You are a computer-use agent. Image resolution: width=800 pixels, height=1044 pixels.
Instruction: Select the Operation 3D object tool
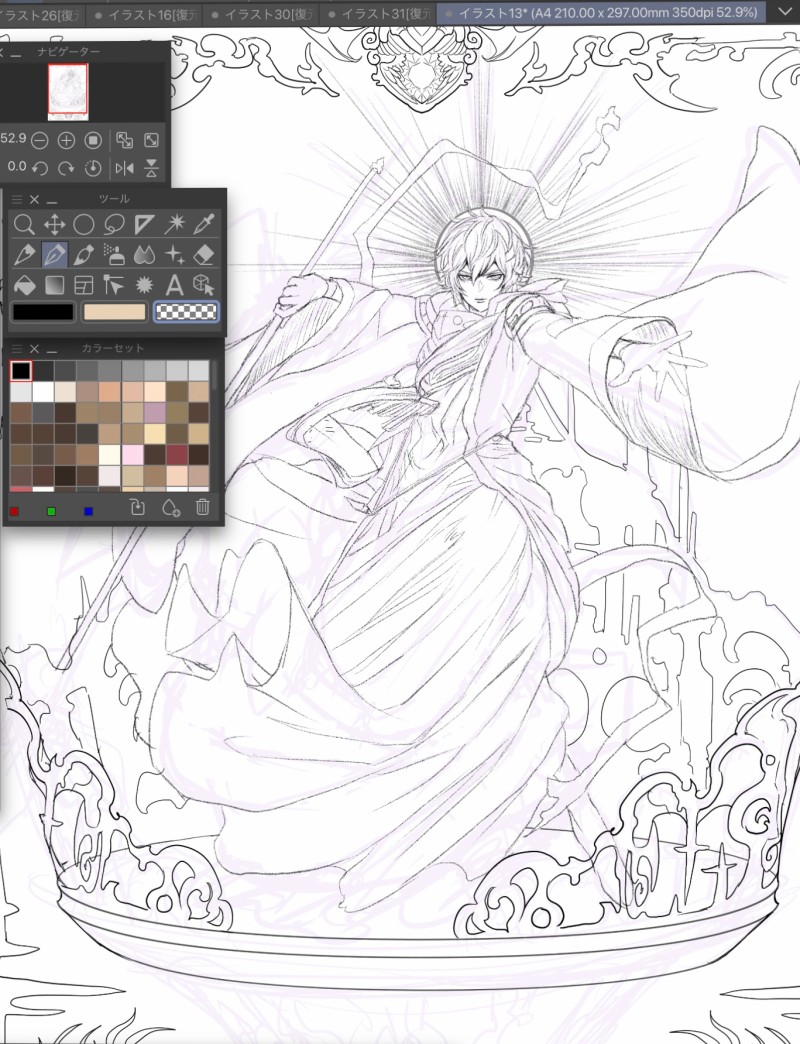(x=204, y=286)
